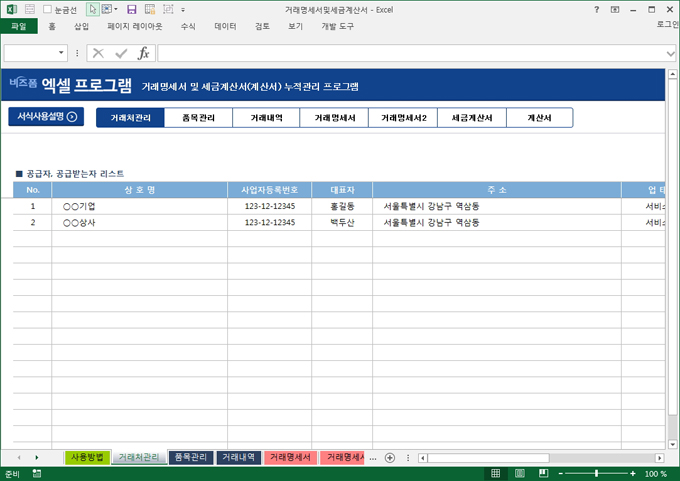Save the workbook with the purple disk icon

click(x=132, y=9)
